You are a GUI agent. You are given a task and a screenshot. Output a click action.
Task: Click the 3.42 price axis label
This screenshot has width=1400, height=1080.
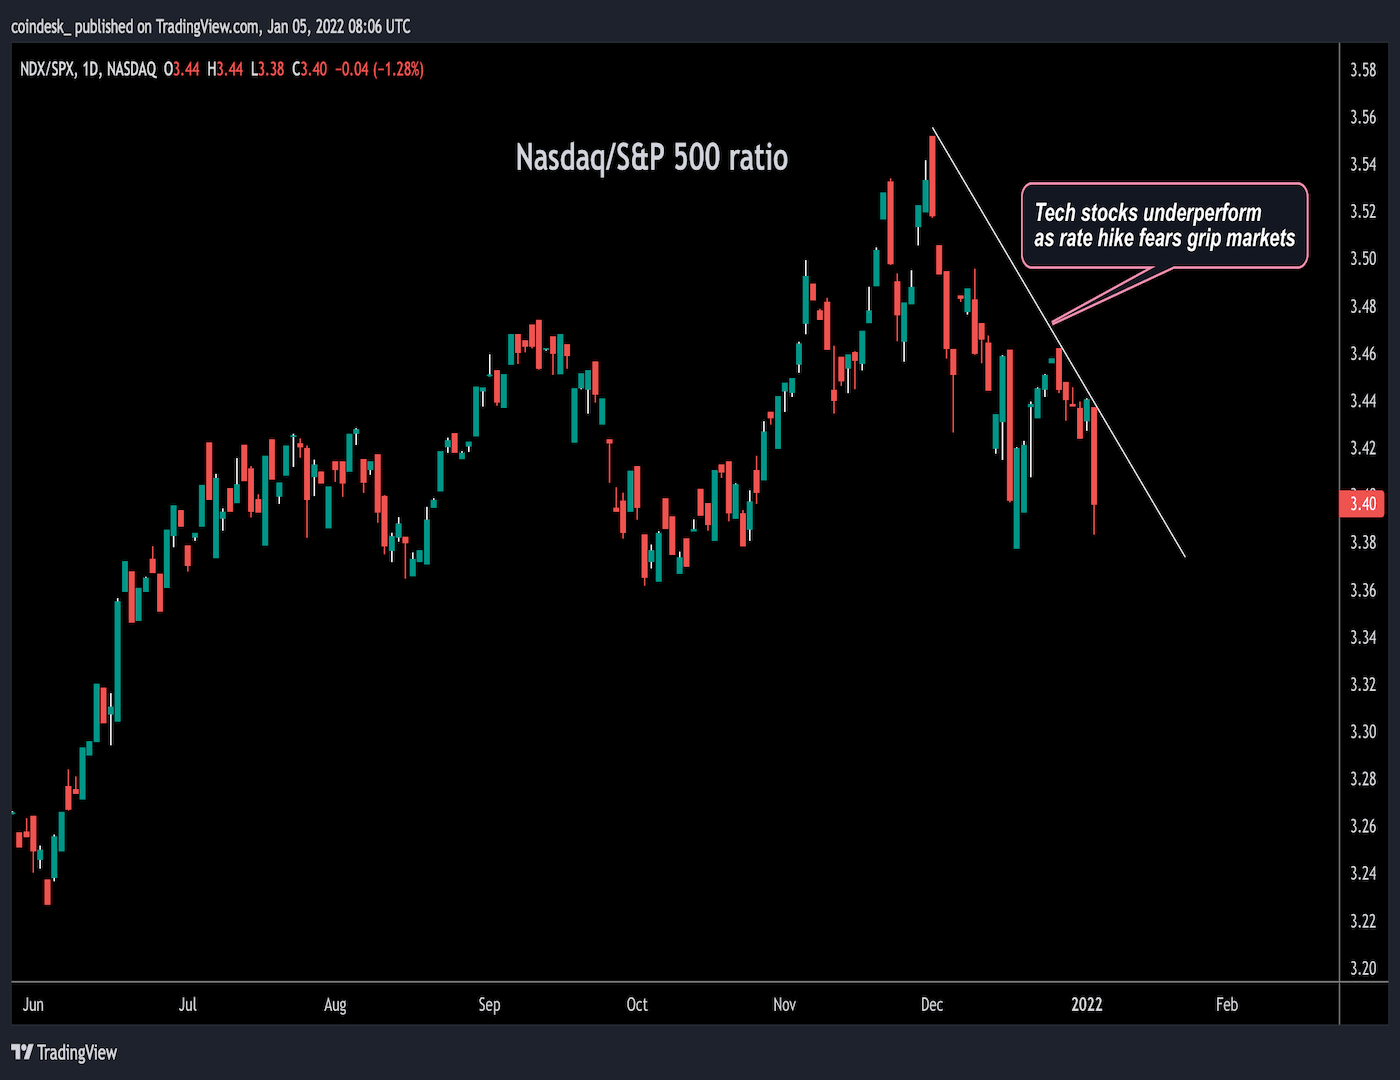[x=1363, y=448]
